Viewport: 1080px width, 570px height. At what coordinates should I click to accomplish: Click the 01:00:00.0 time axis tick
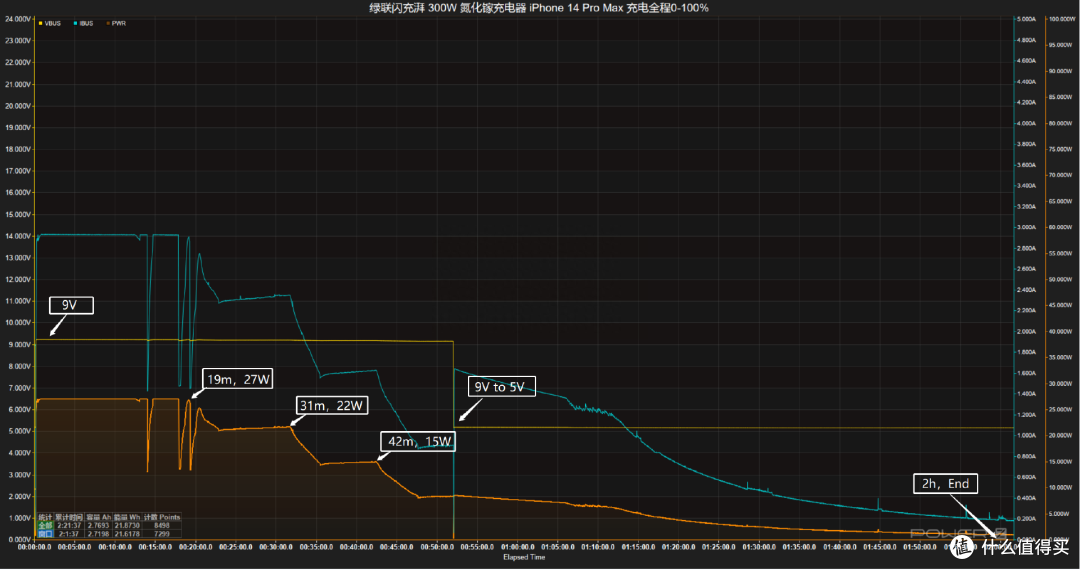[518, 547]
